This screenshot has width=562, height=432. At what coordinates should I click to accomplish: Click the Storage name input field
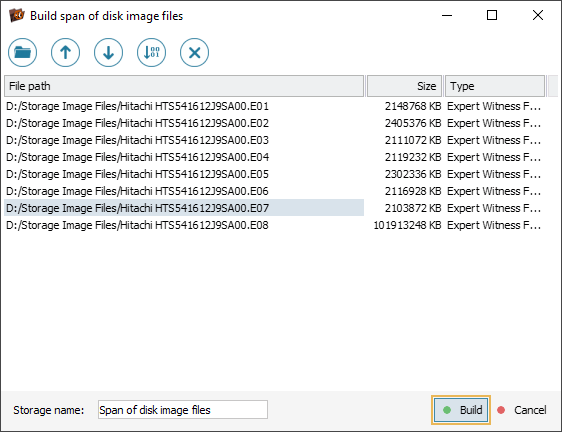pyautogui.click(x=183, y=409)
